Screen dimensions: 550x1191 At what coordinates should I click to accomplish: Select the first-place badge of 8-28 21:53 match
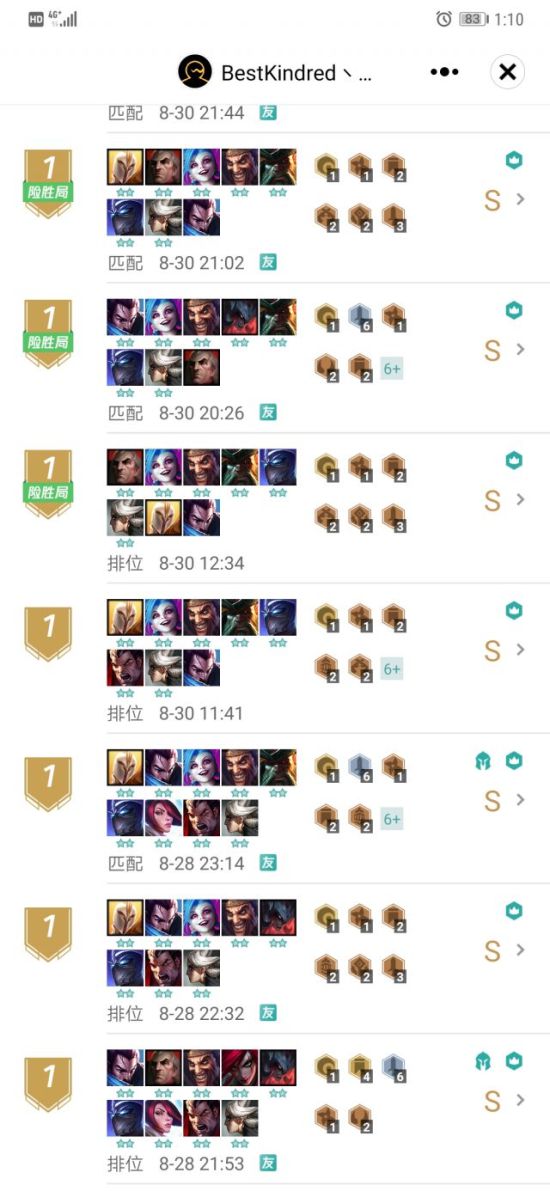coord(49,1084)
